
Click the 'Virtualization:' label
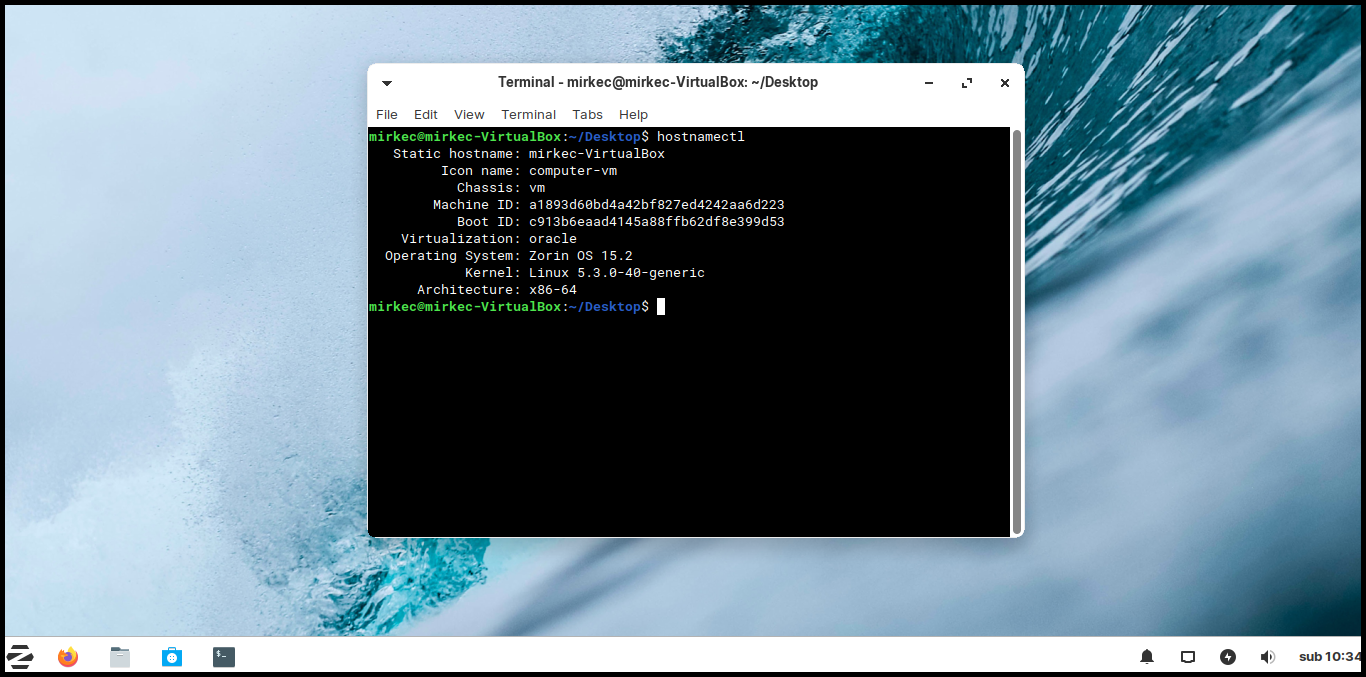click(x=461, y=238)
